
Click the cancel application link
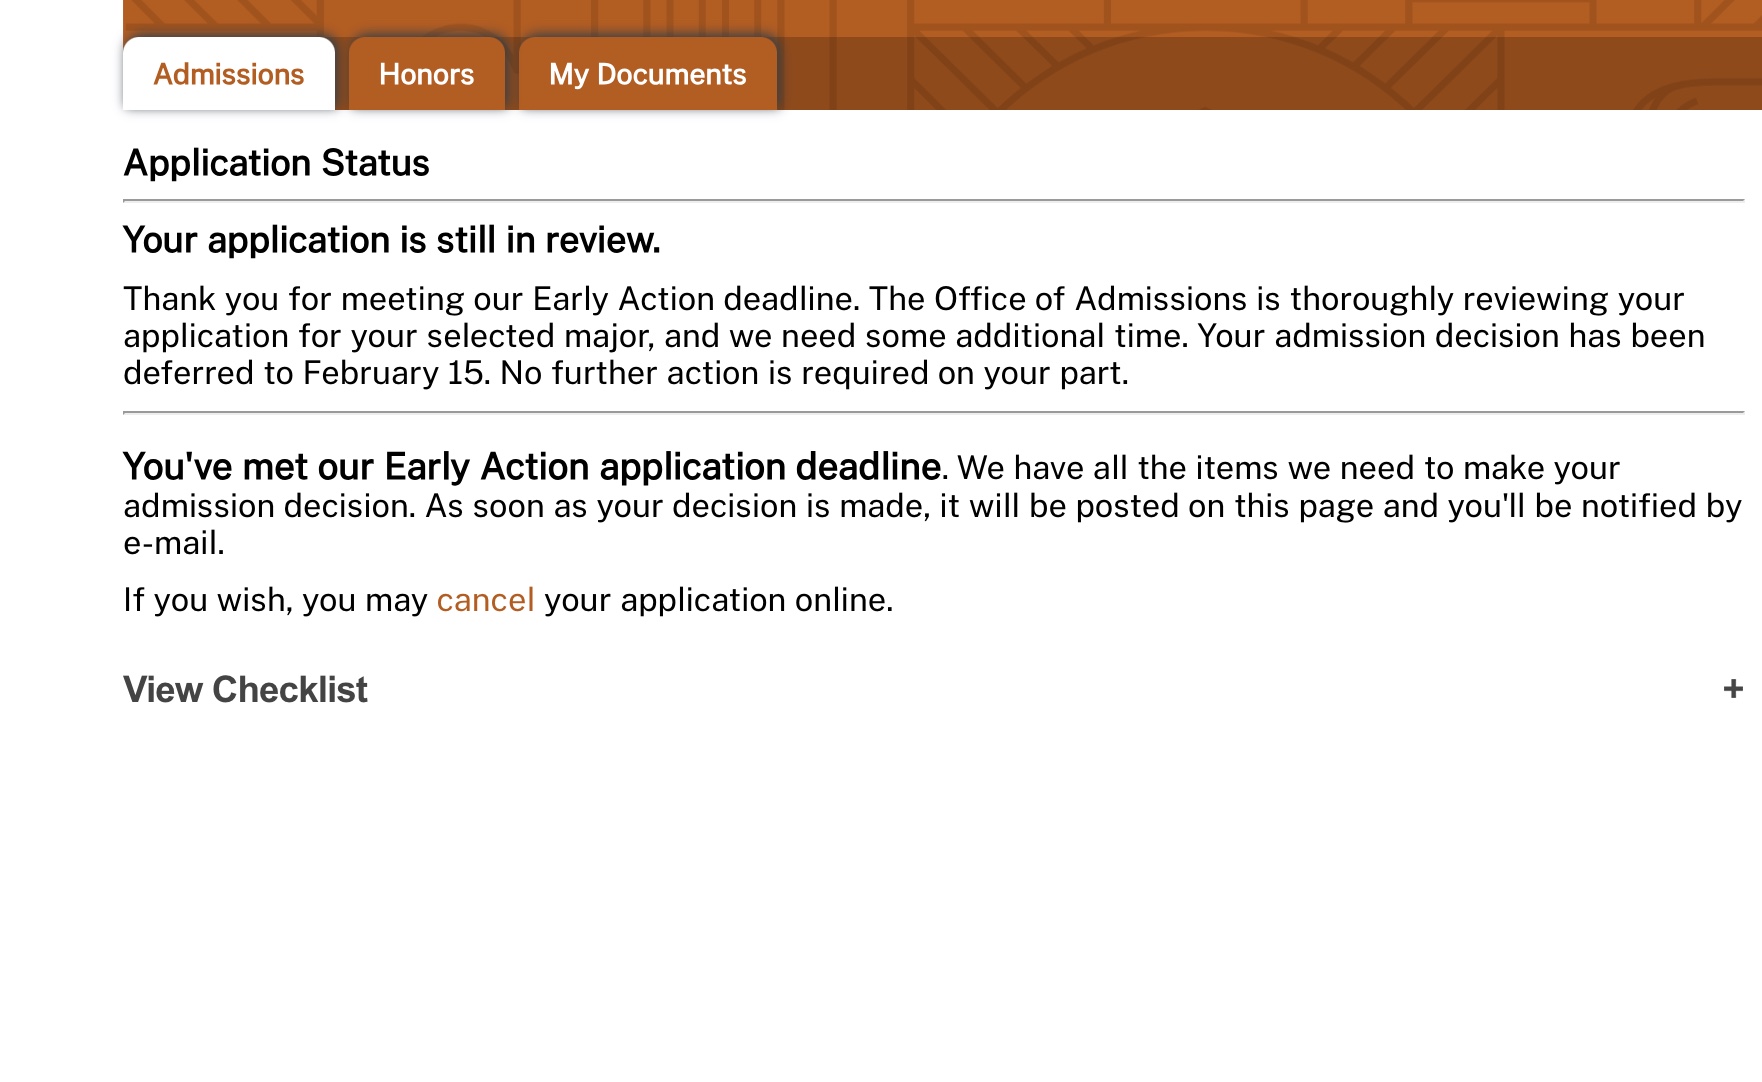(485, 600)
